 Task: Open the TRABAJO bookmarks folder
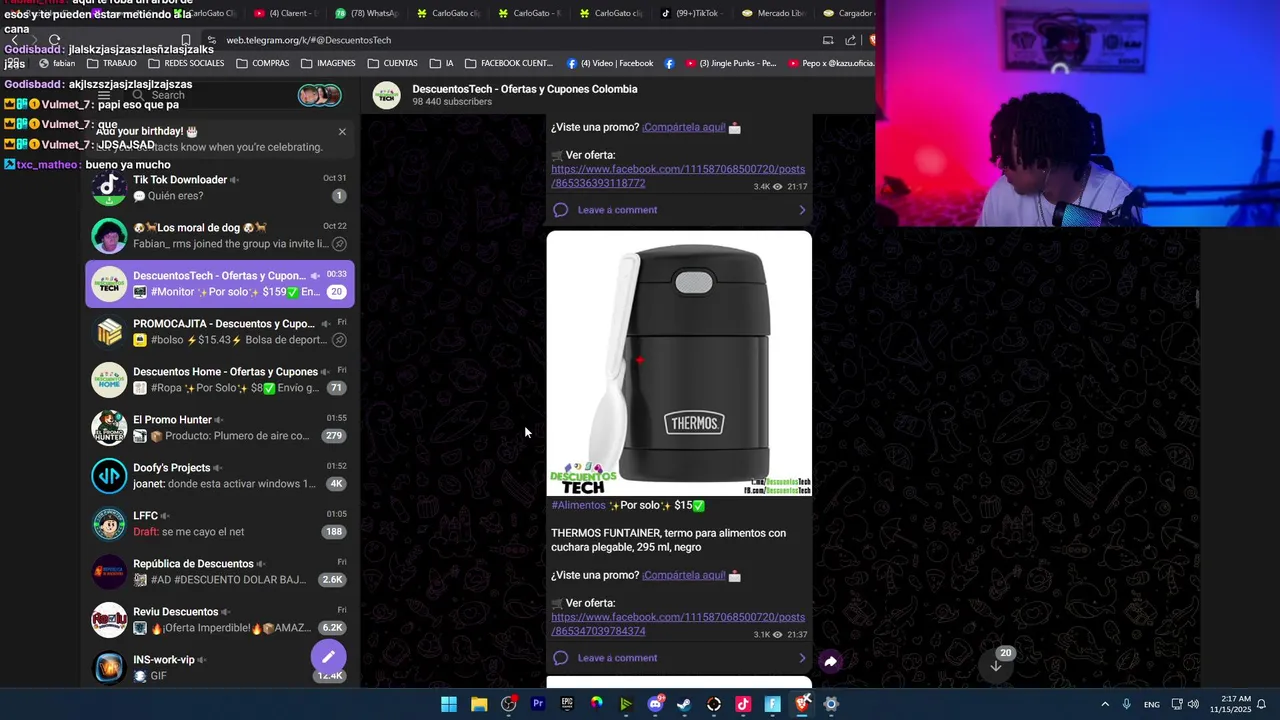pyautogui.click(x=111, y=63)
